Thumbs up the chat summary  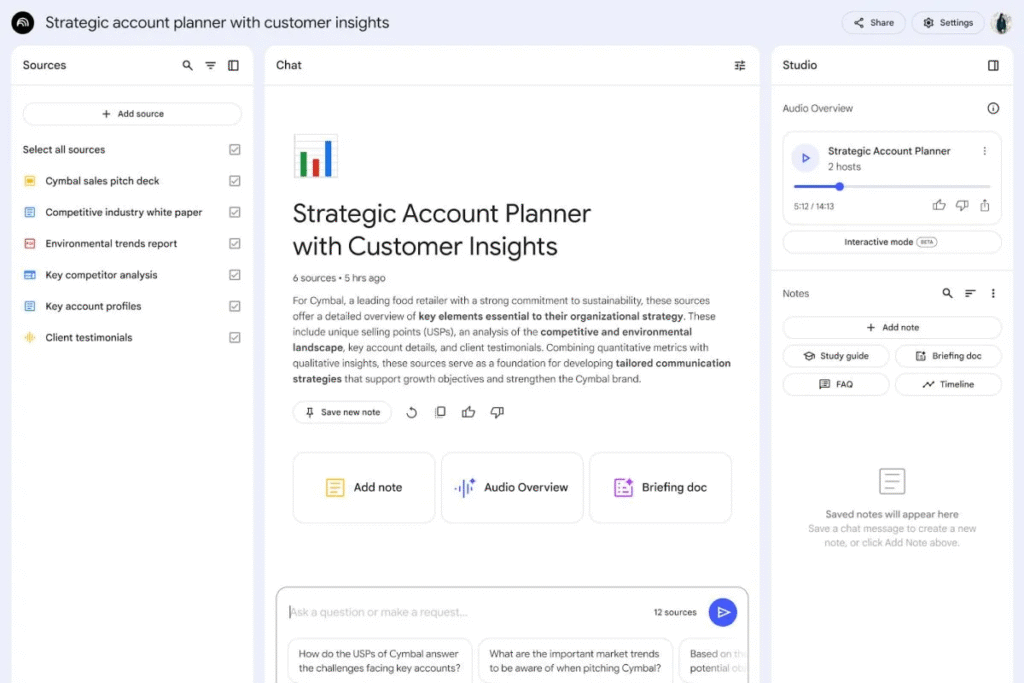(468, 412)
